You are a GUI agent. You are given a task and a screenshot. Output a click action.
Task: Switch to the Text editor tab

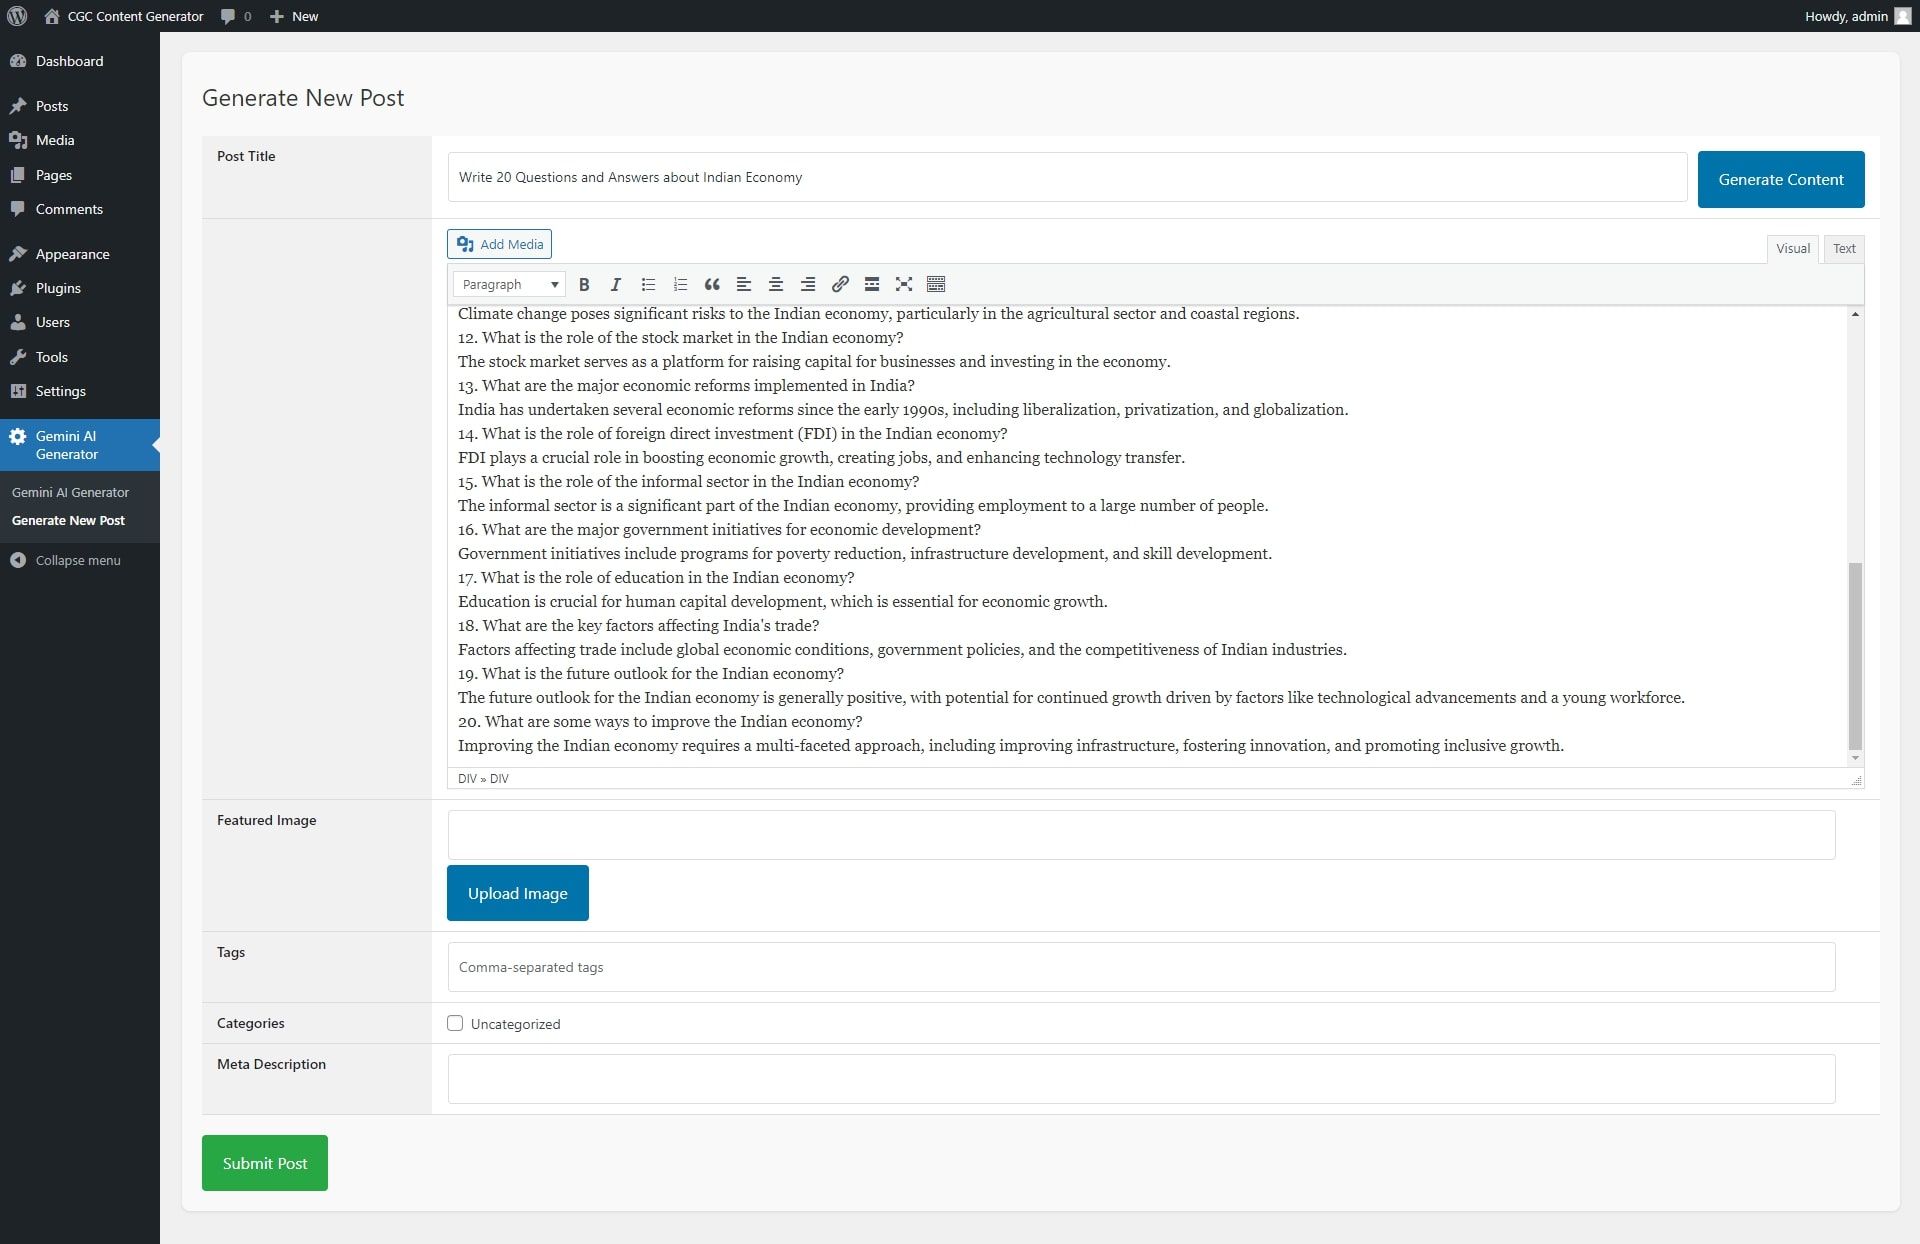coord(1843,249)
